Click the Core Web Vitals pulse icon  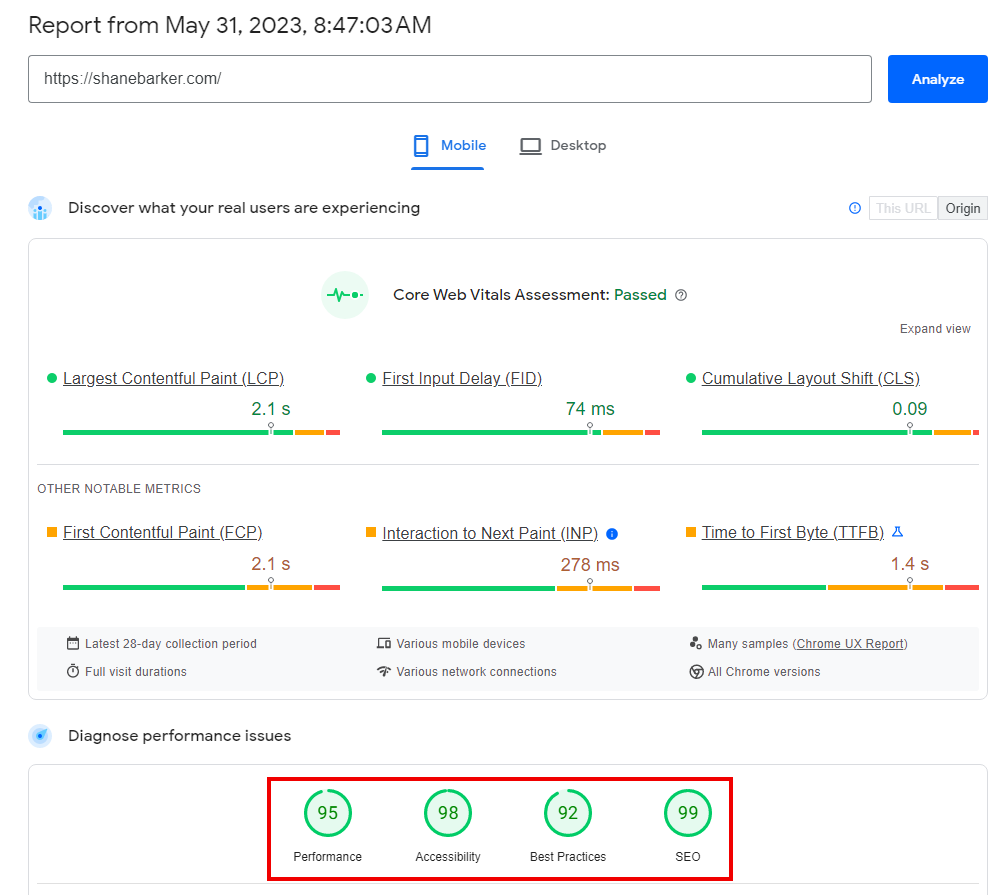coord(344,295)
